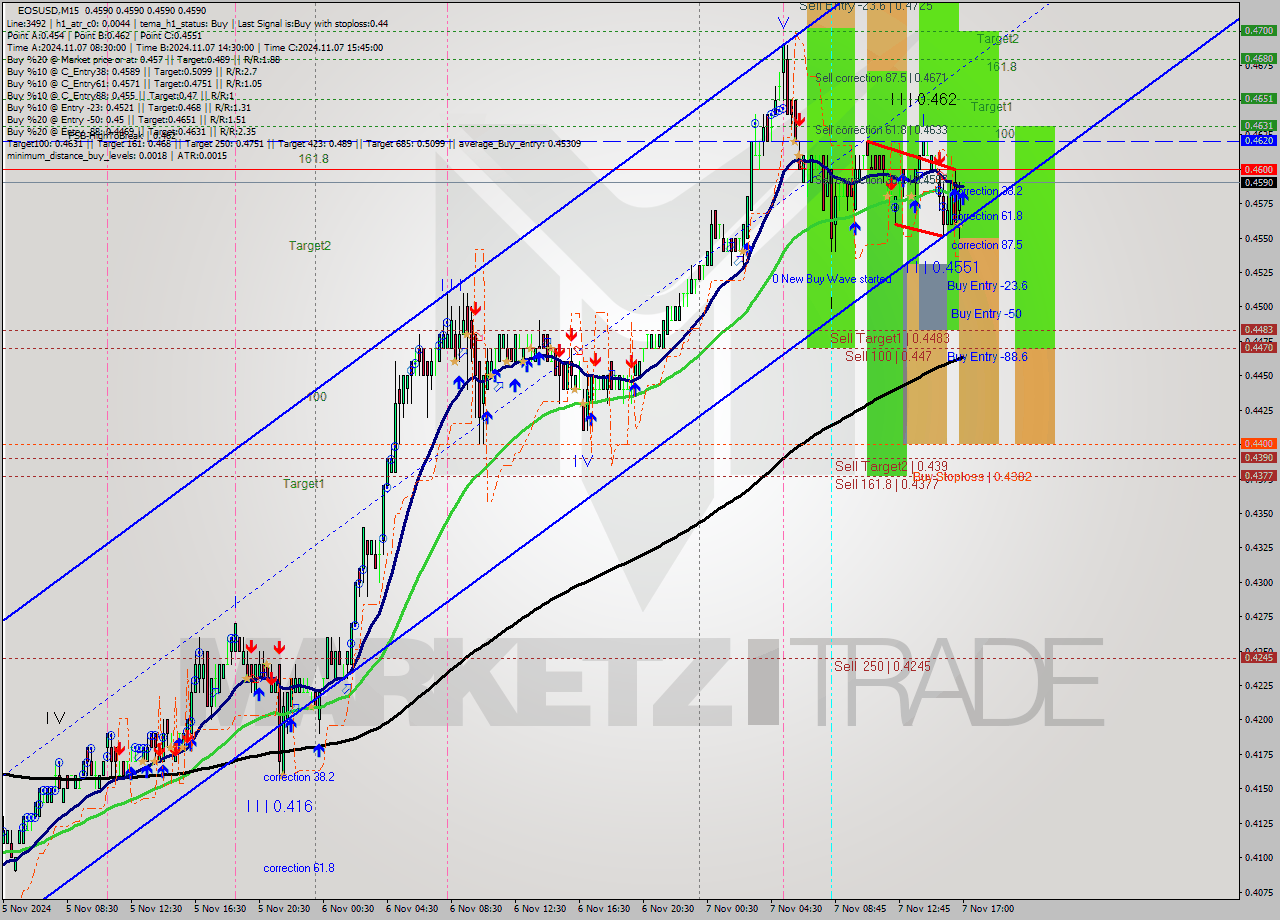Click the green 0.4651 price tag on axis

(x=1257, y=98)
